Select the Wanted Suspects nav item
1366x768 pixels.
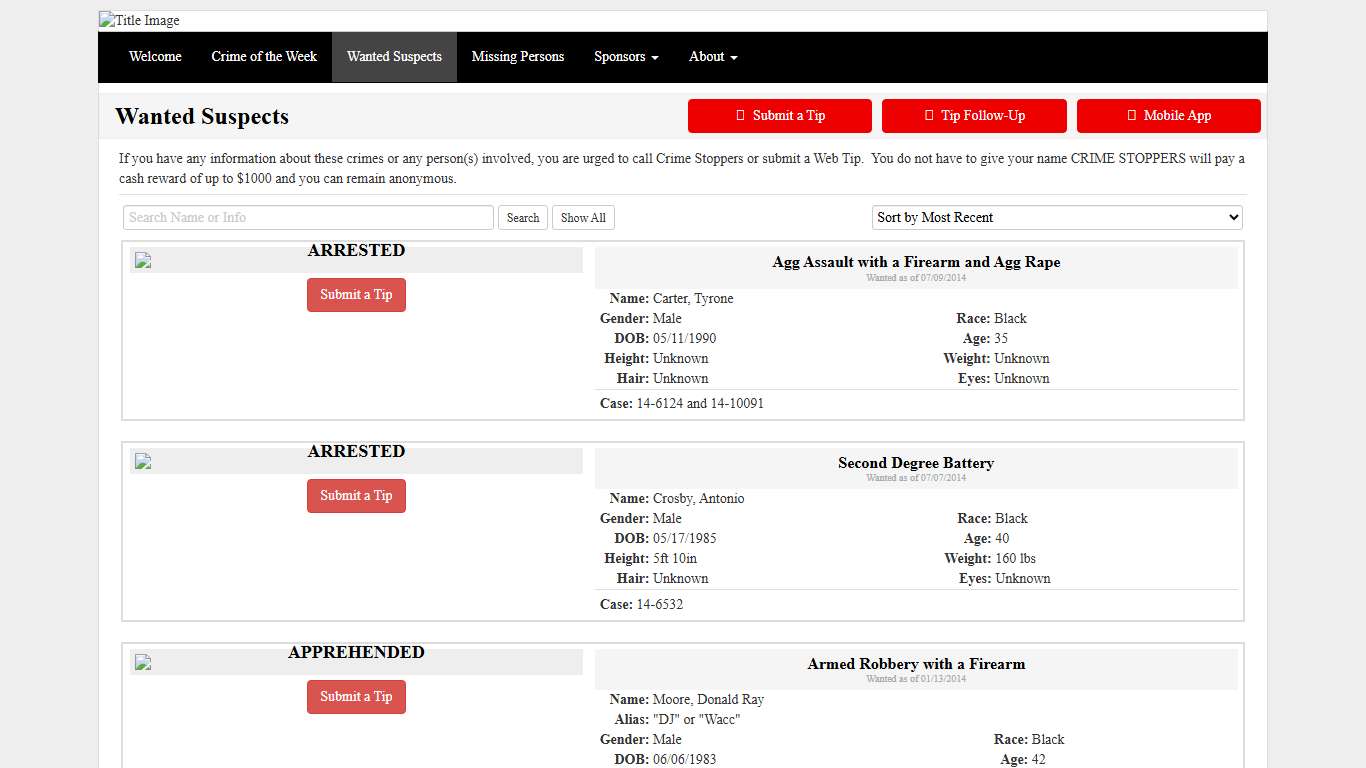394,57
